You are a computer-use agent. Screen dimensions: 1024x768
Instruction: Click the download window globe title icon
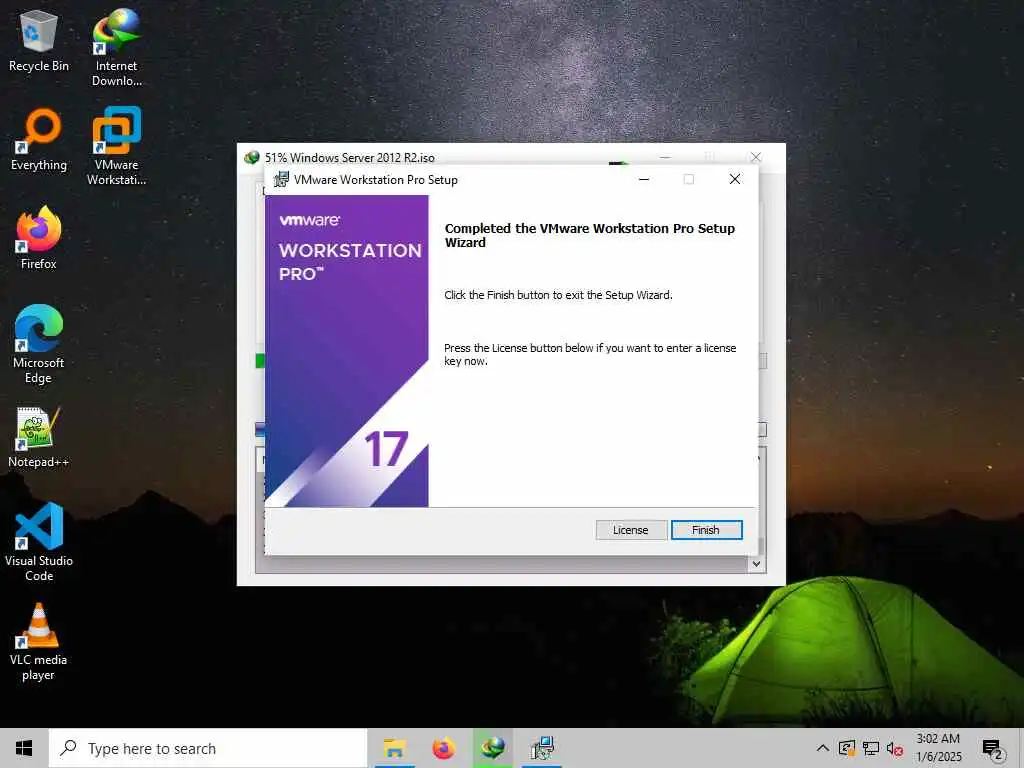tap(251, 157)
